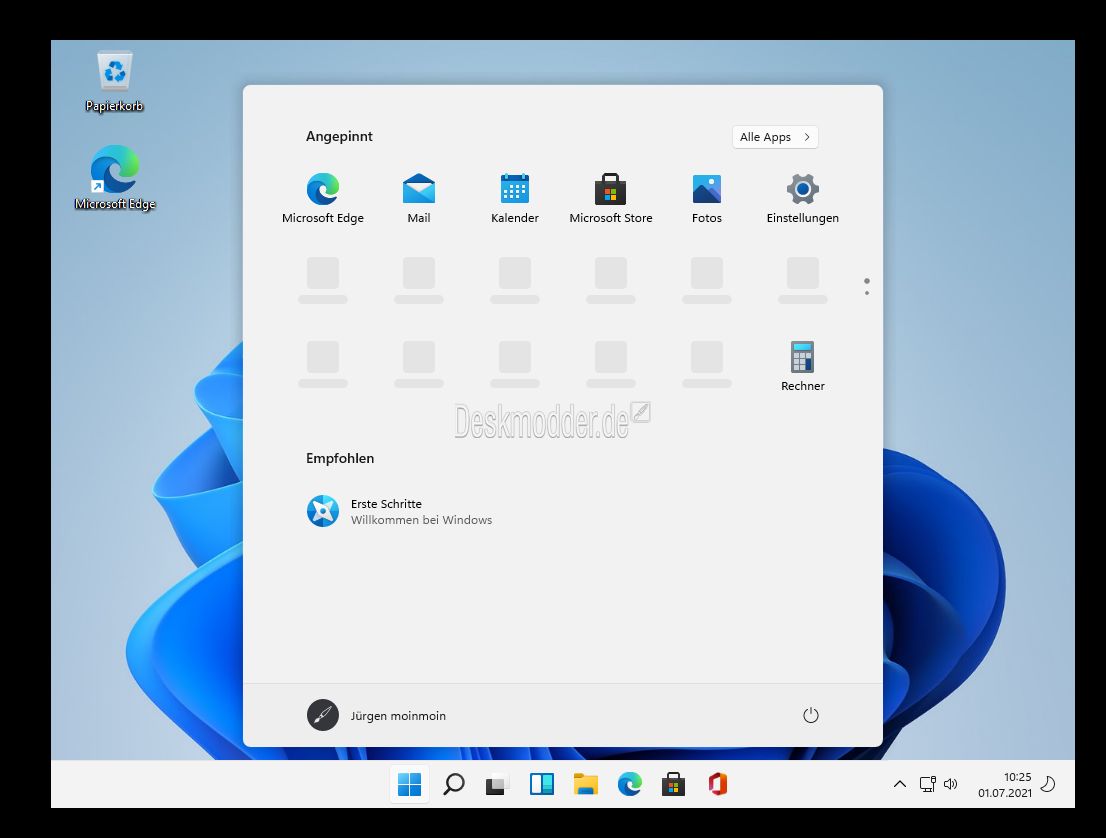Select the Papierkorb desktop icon

114,82
